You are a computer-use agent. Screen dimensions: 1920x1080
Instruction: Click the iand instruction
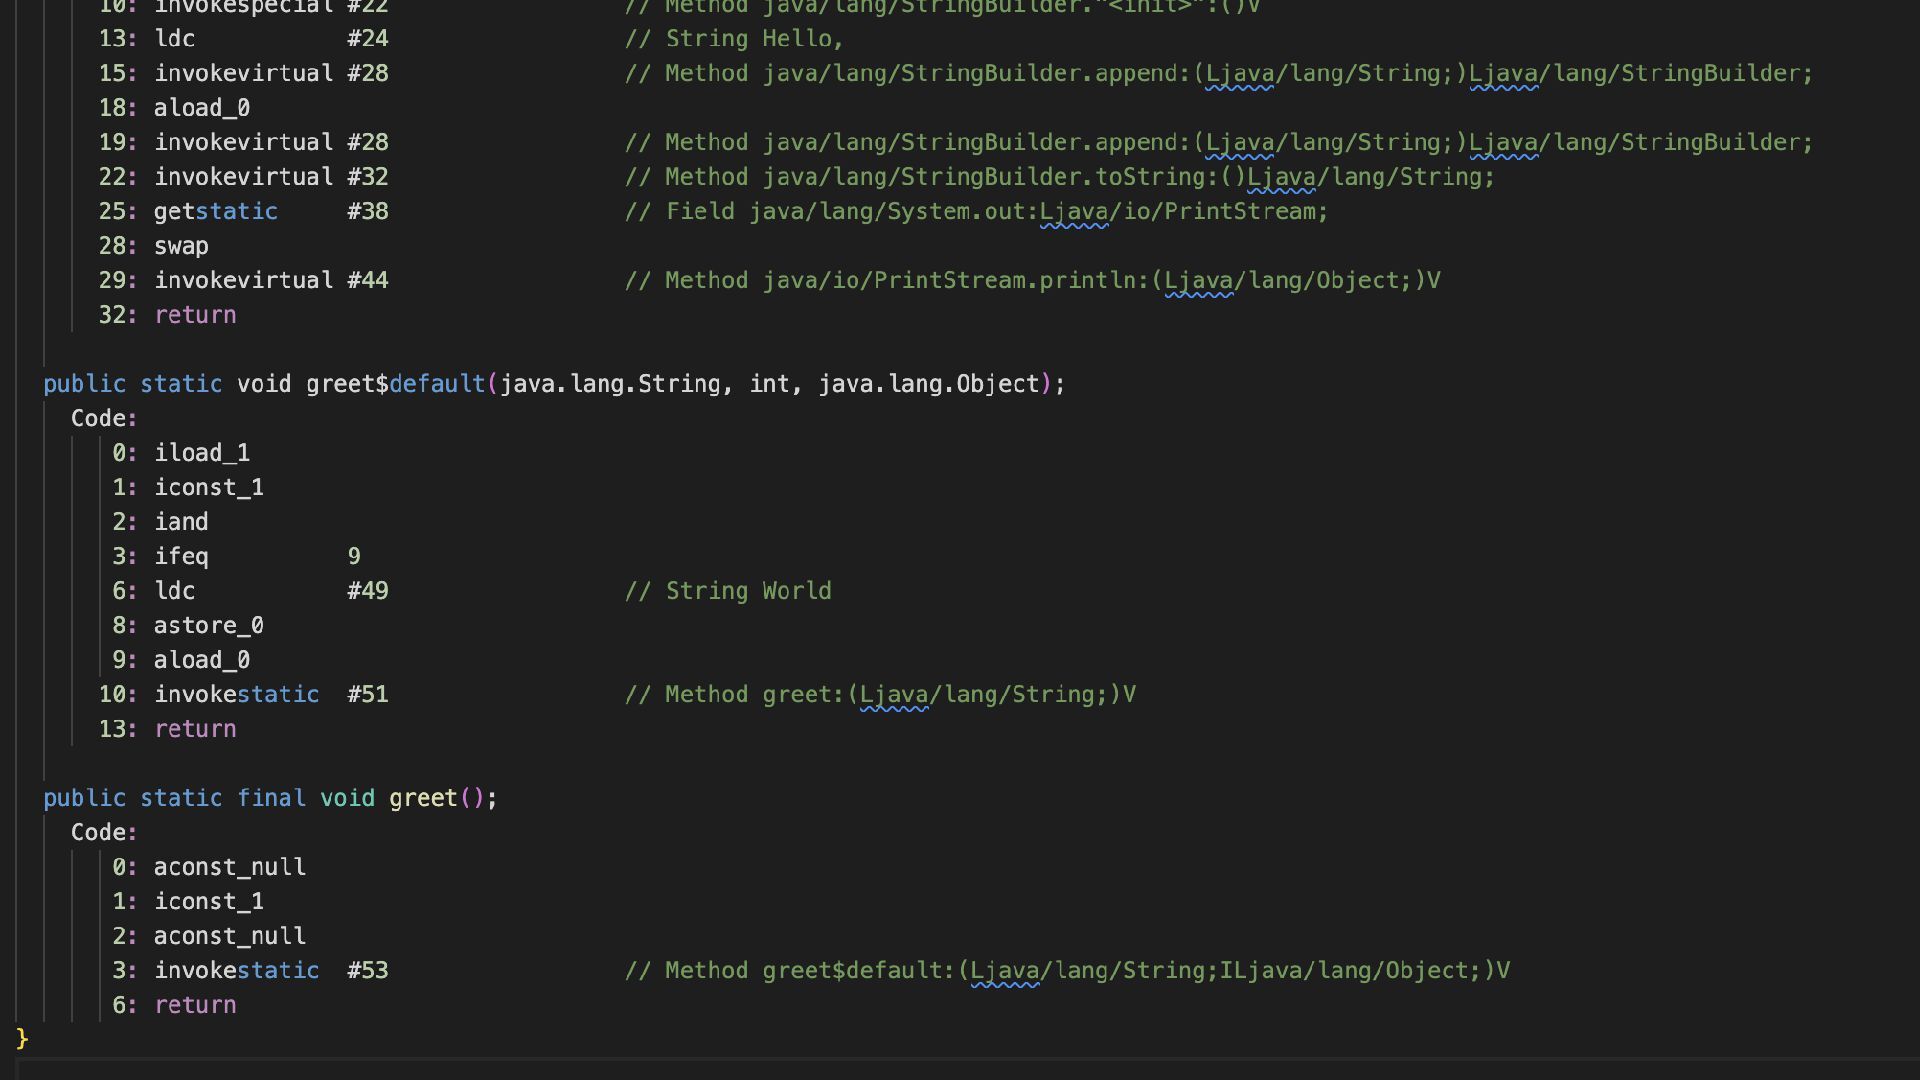tap(181, 522)
